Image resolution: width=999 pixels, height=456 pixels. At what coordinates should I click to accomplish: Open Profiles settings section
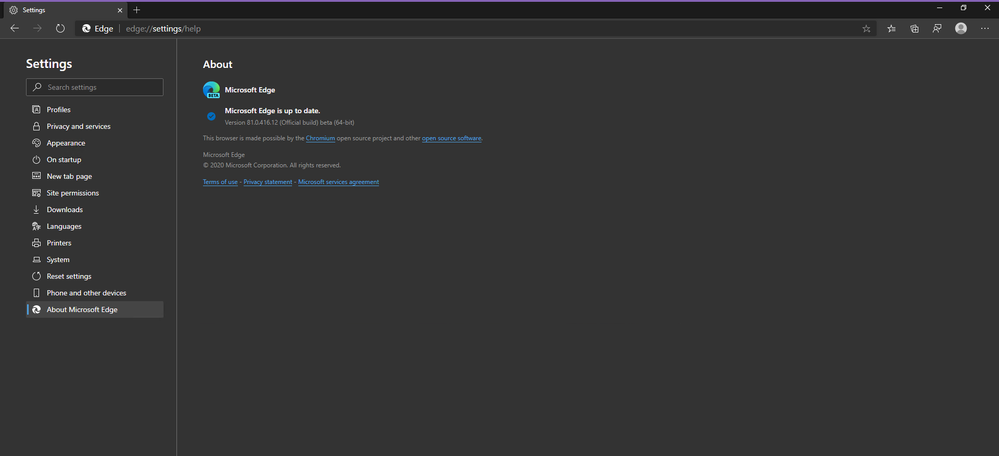click(x=95, y=110)
